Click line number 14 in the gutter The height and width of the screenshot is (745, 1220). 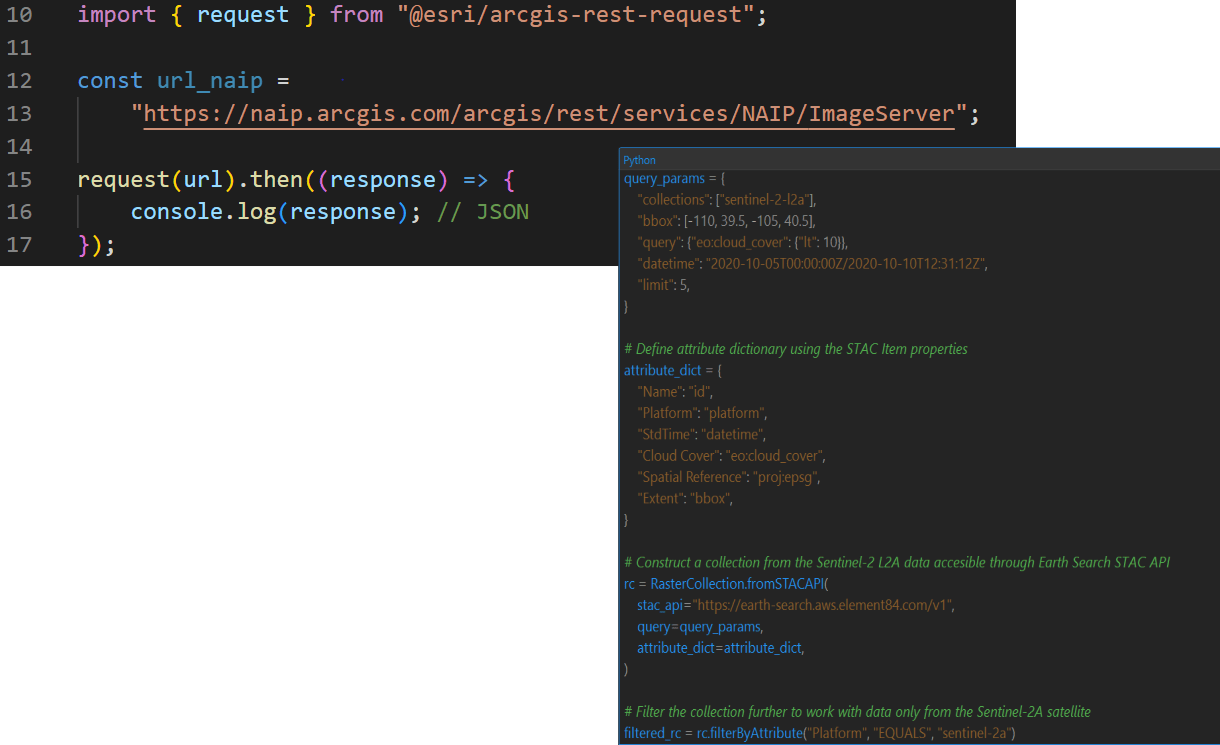(18, 147)
